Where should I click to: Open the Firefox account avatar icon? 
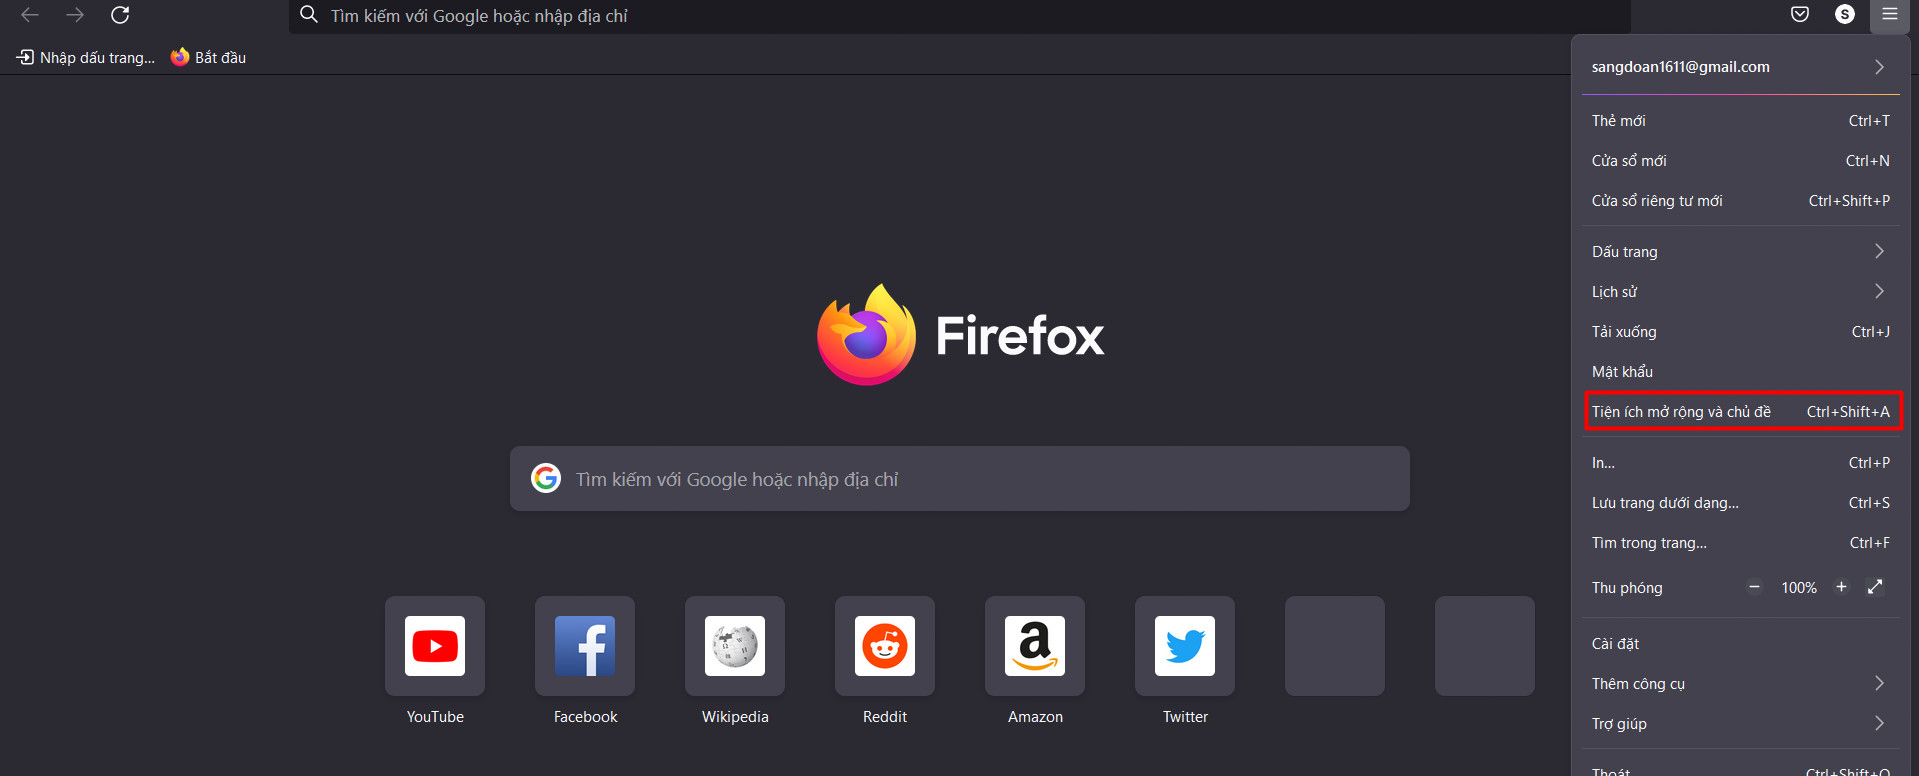click(1845, 14)
